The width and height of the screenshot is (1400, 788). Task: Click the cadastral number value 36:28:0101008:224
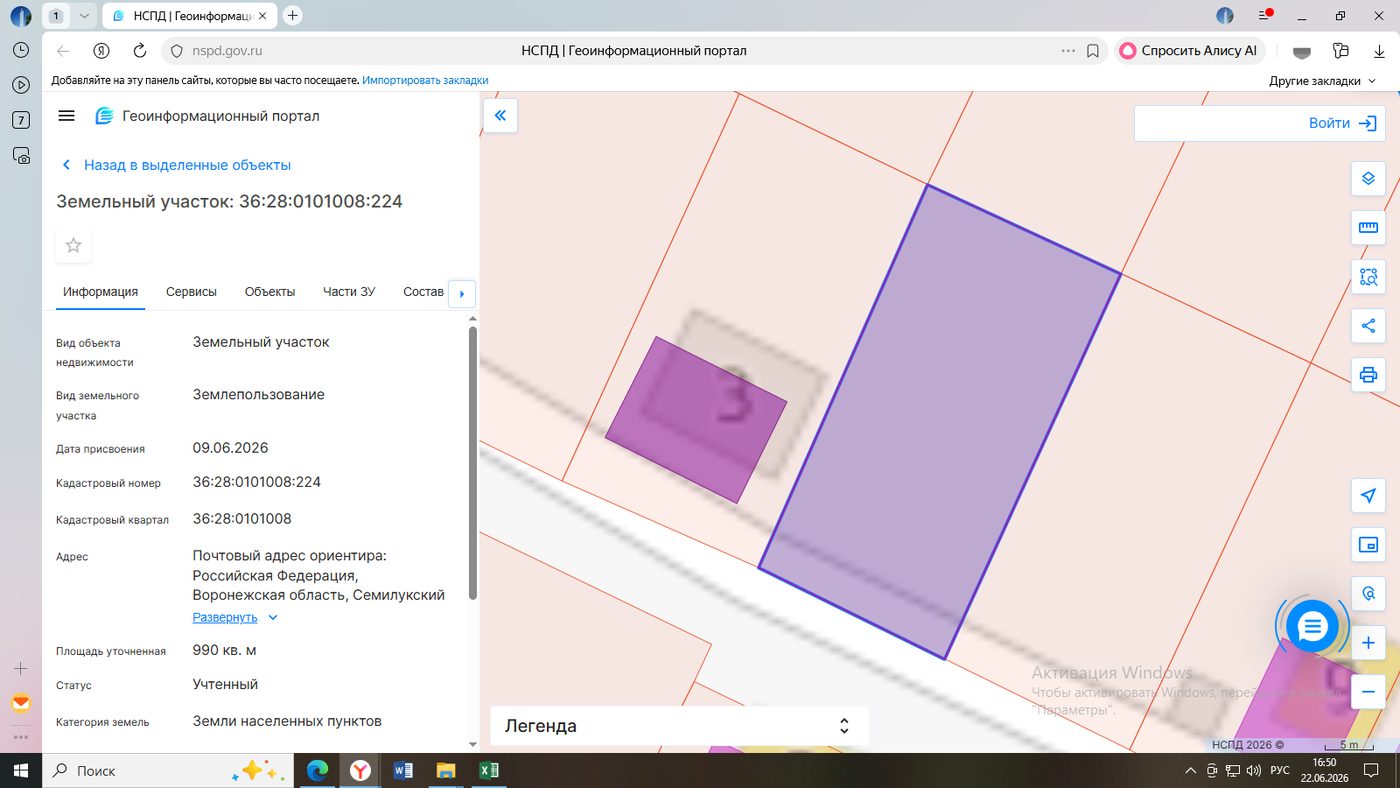coord(257,482)
